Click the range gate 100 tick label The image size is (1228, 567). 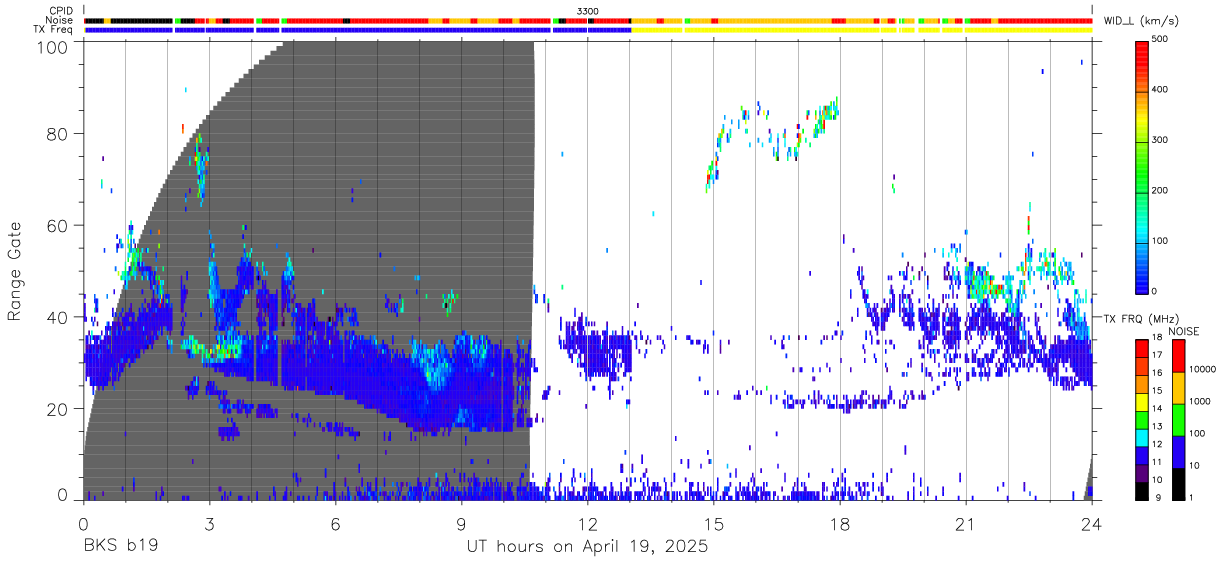point(54,48)
